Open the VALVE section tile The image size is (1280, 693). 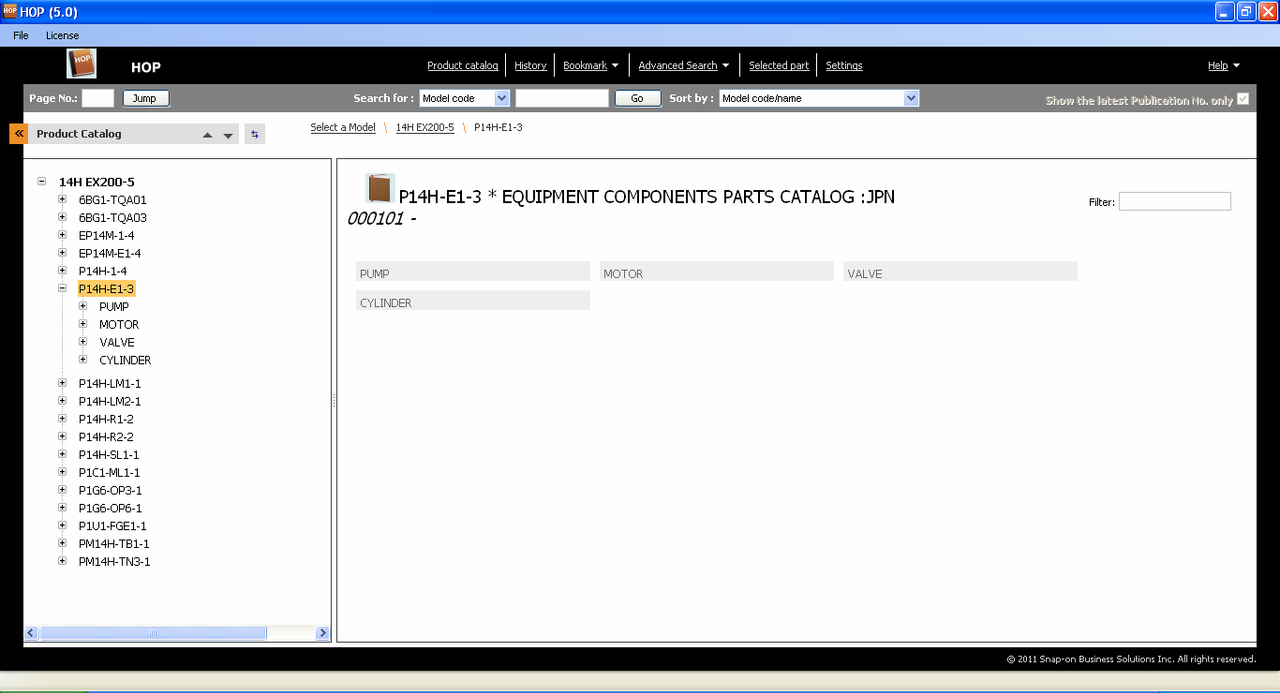coord(960,272)
